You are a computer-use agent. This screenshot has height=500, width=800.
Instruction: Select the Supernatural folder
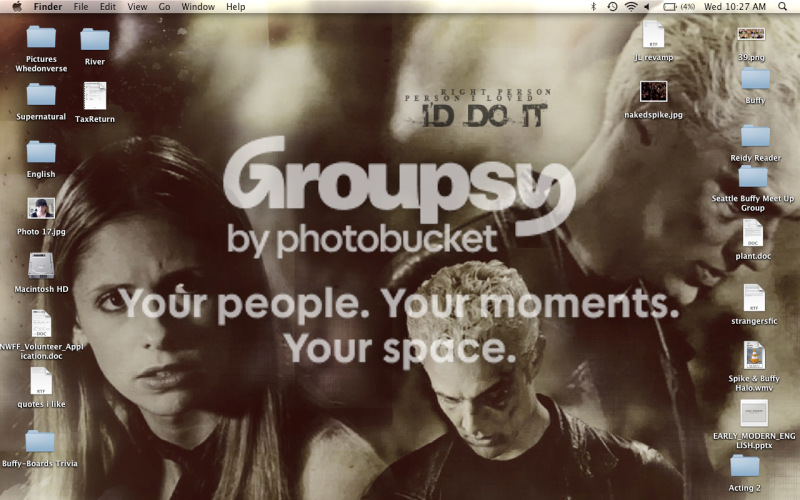(41, 95)
